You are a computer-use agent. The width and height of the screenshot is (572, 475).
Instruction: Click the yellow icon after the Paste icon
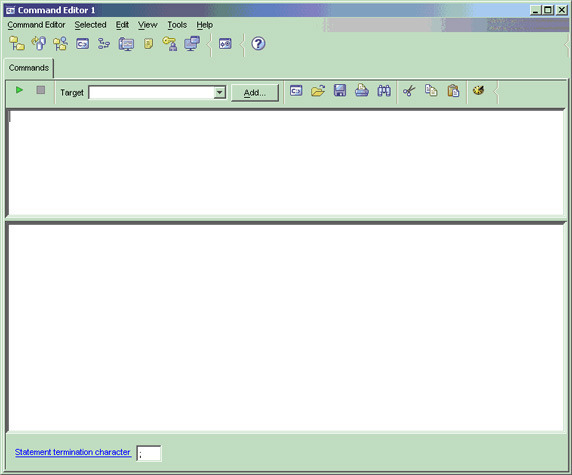coord(479,90)
